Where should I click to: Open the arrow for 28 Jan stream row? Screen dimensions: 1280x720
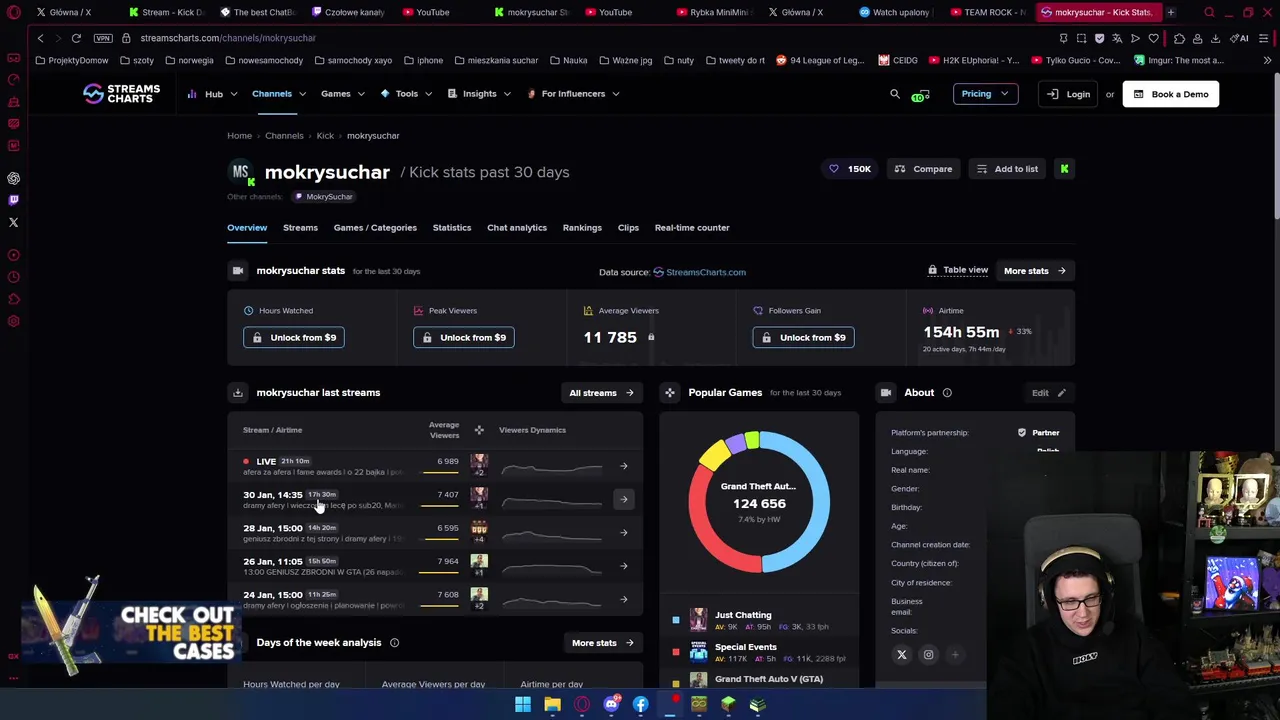pyautogui.click(x=623, y=532)
